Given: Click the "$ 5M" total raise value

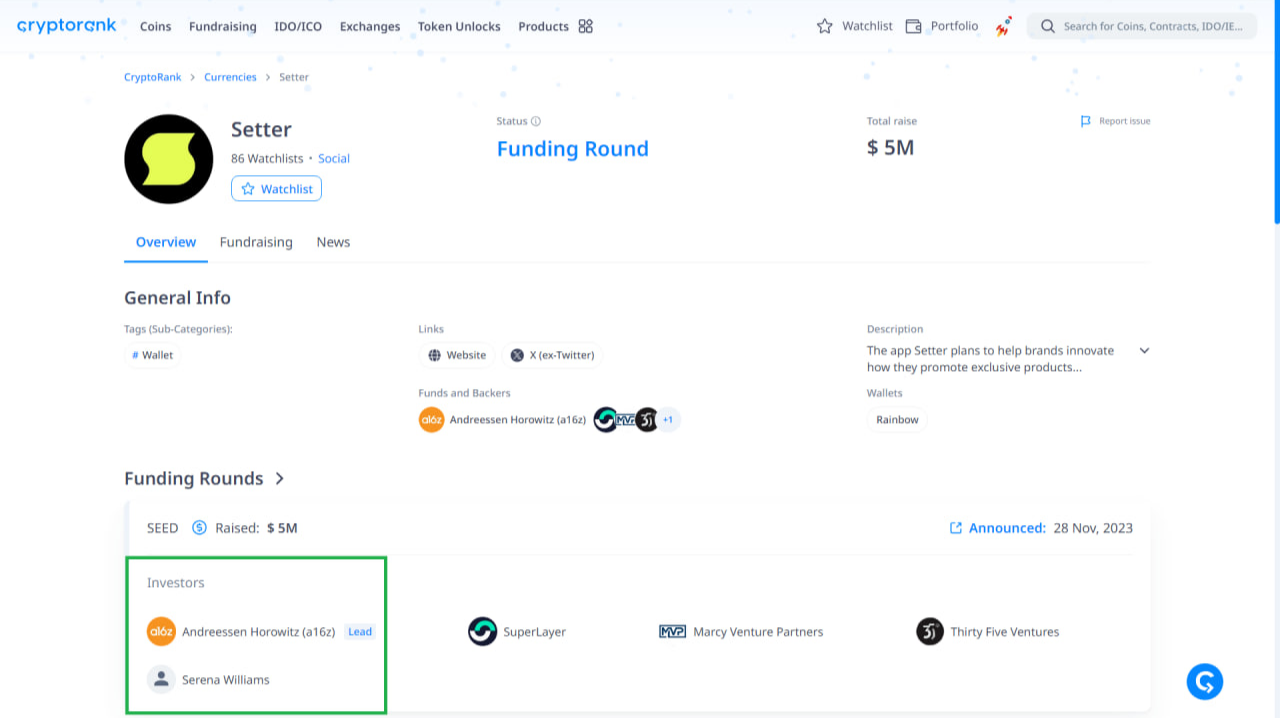Looking at the screenshot, I should 890,148.
